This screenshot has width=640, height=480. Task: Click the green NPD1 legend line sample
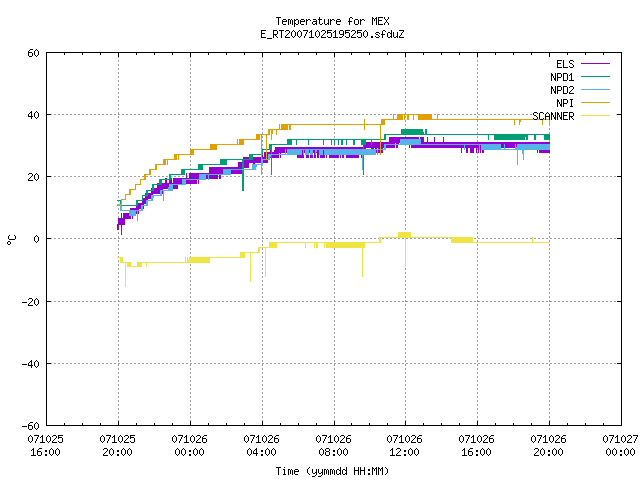(595, 77)
